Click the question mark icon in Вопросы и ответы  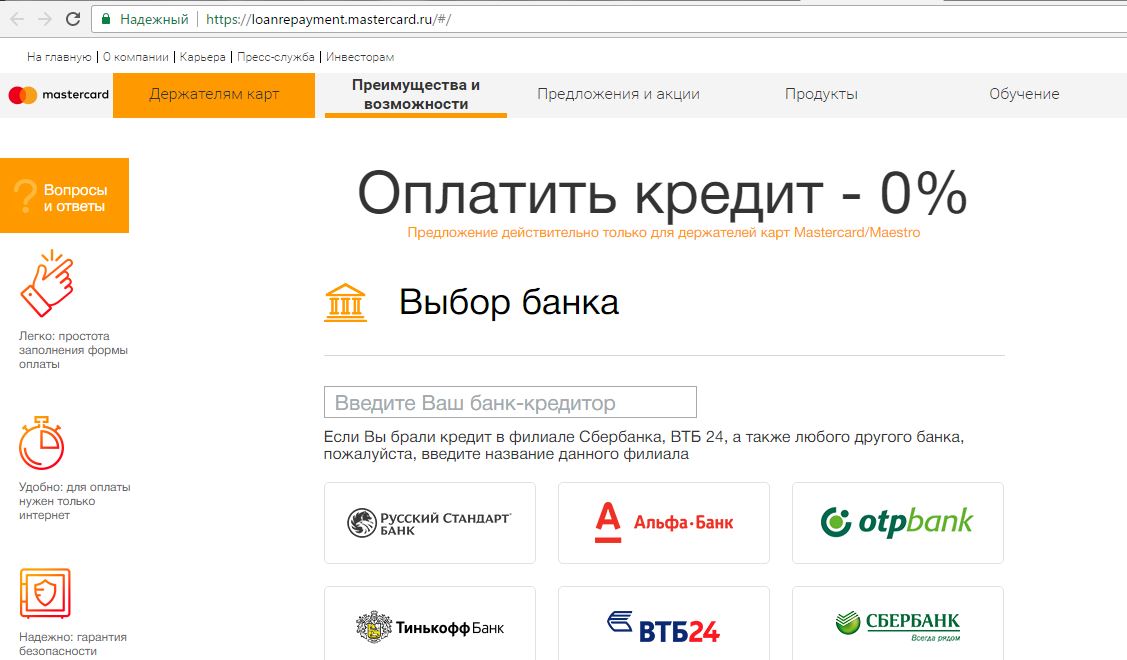coord(25,196)
